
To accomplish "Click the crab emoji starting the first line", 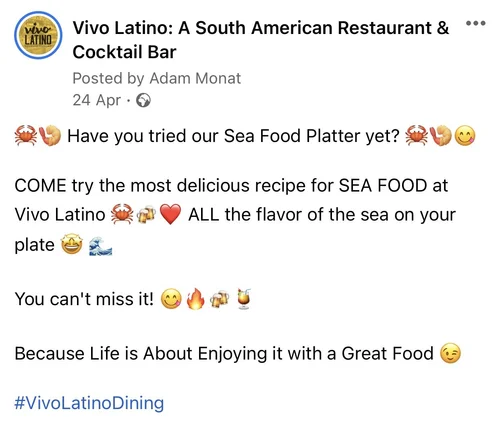I will pyautogui.click(x=26, y=135).
